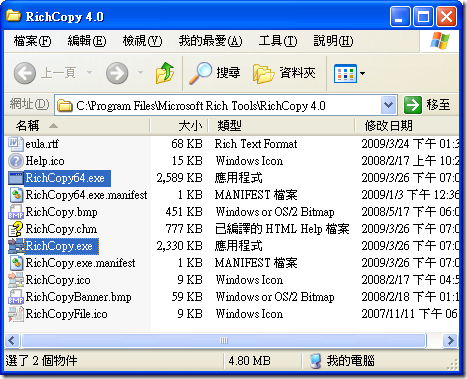Click the RichCopyFile.ico file name
This screenshot has height=379, width=467.
click(66, 314)
